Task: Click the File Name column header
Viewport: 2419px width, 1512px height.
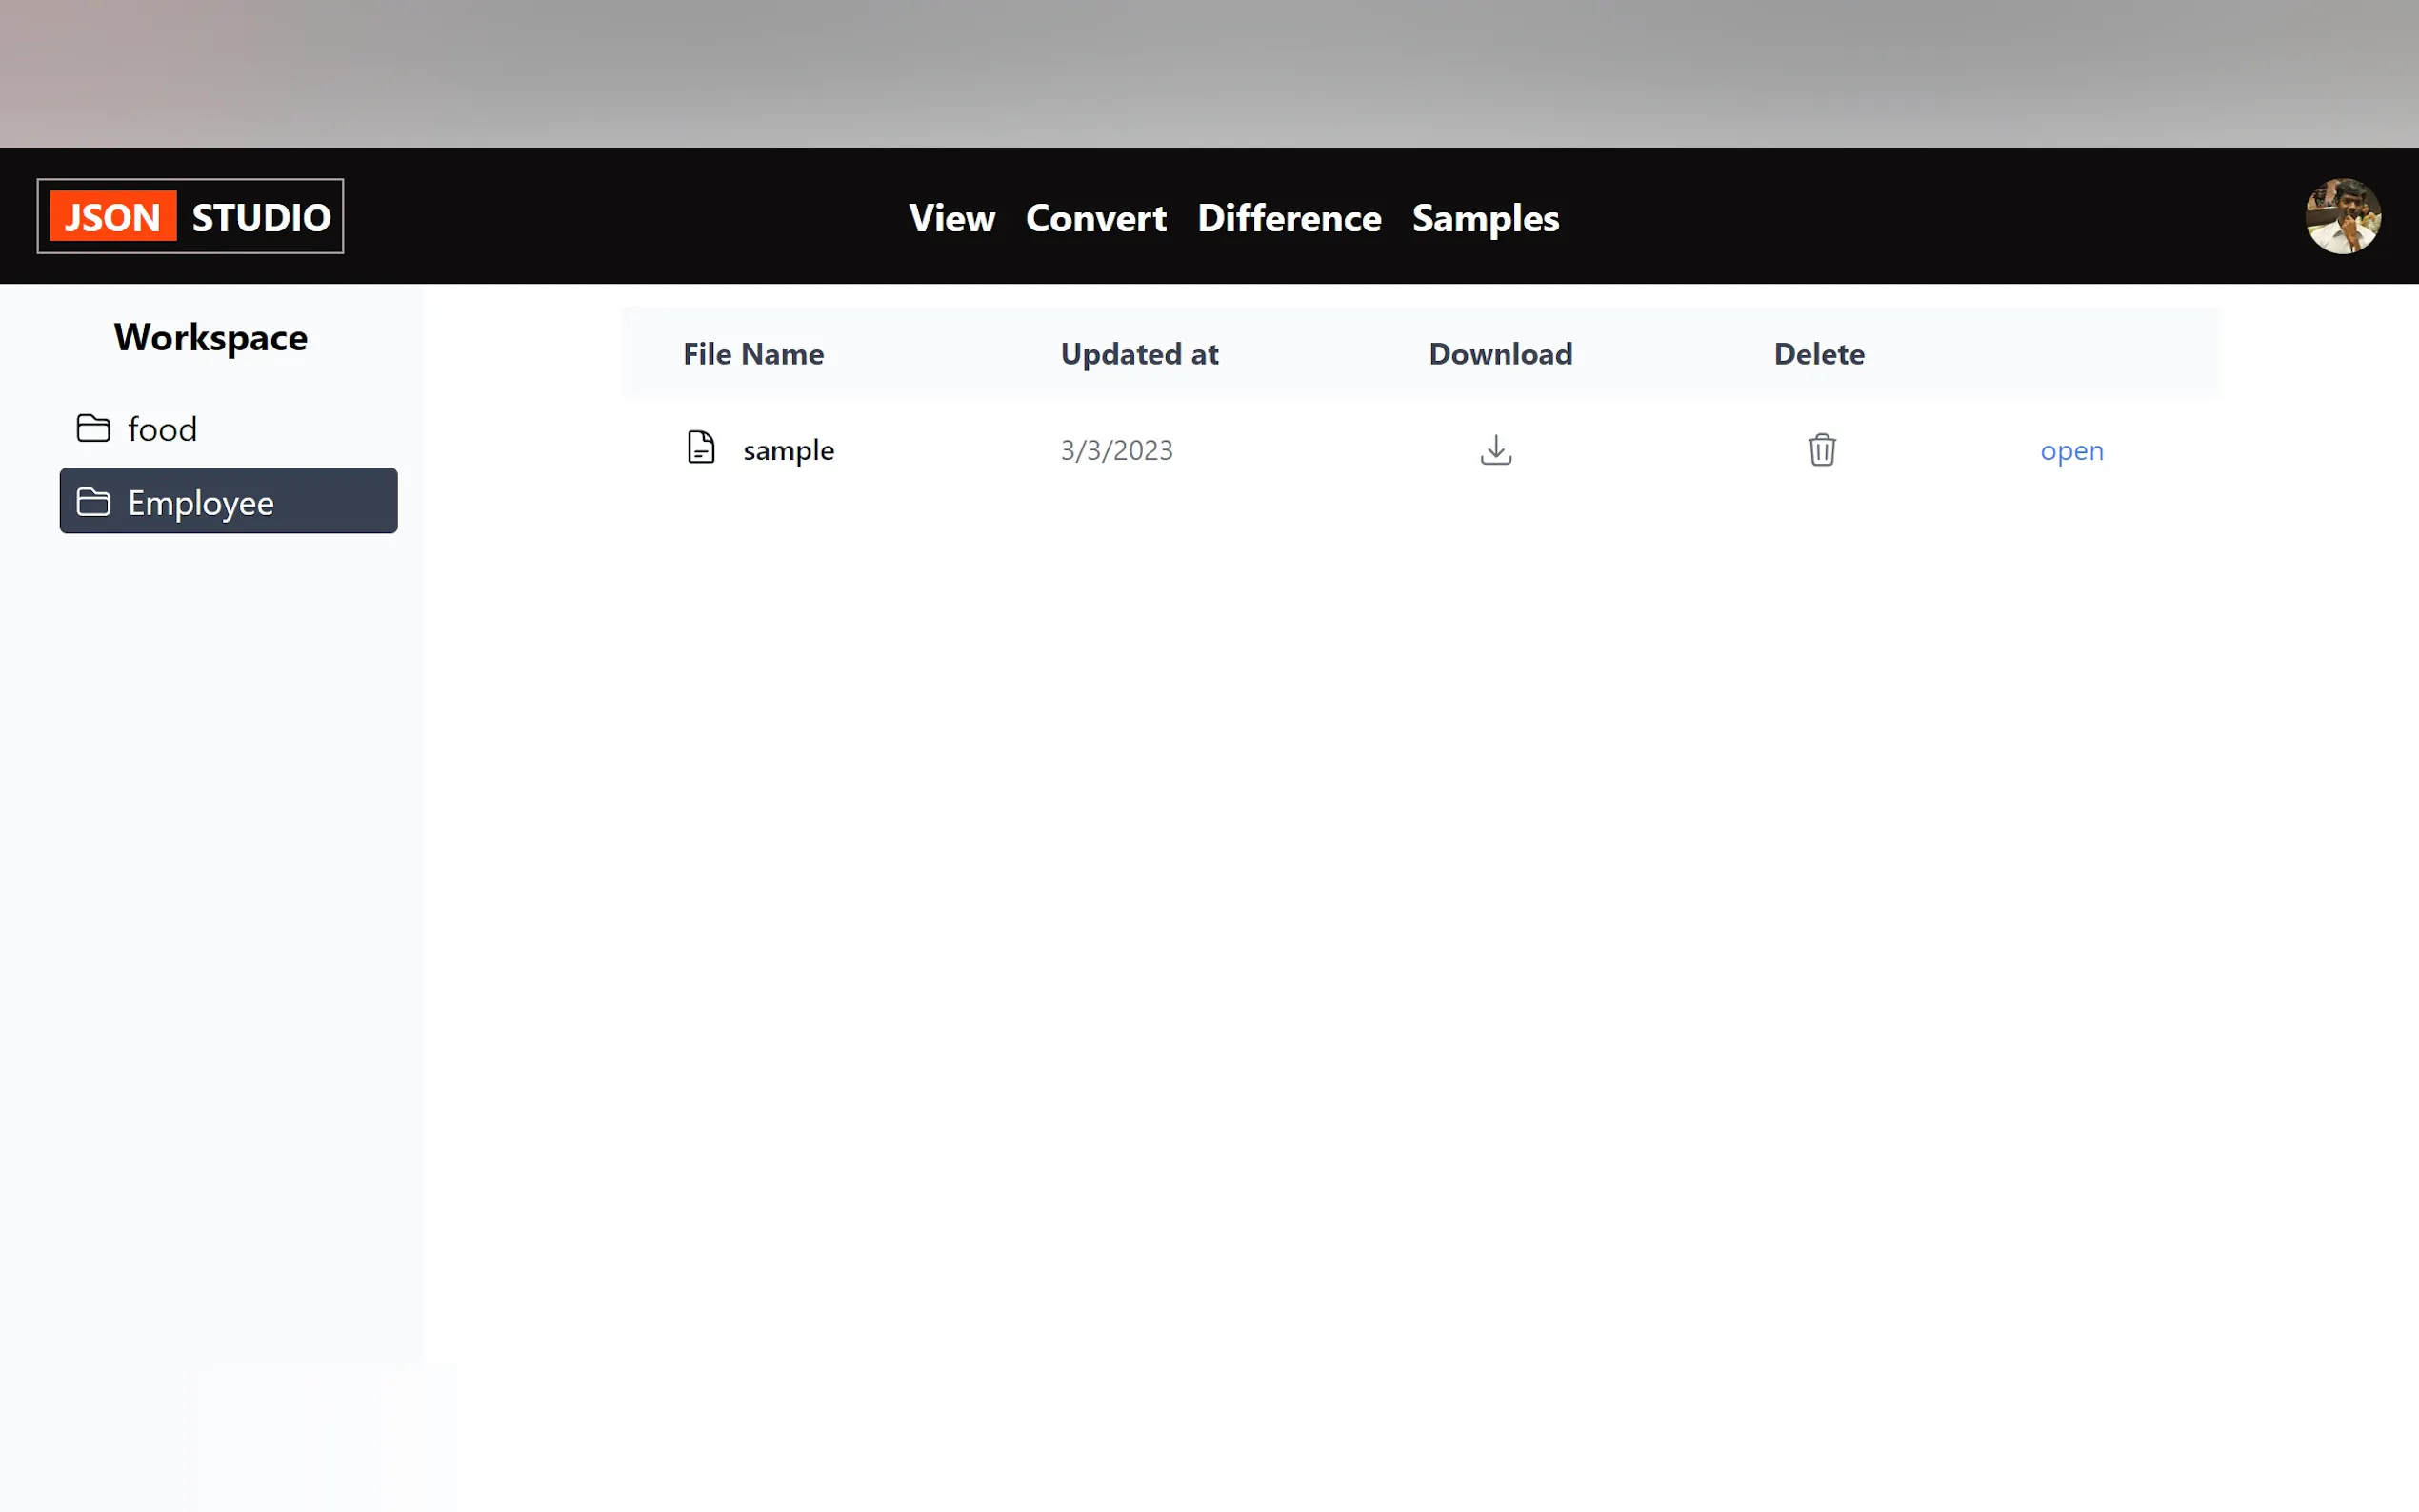Action: (x=753, y=354)
